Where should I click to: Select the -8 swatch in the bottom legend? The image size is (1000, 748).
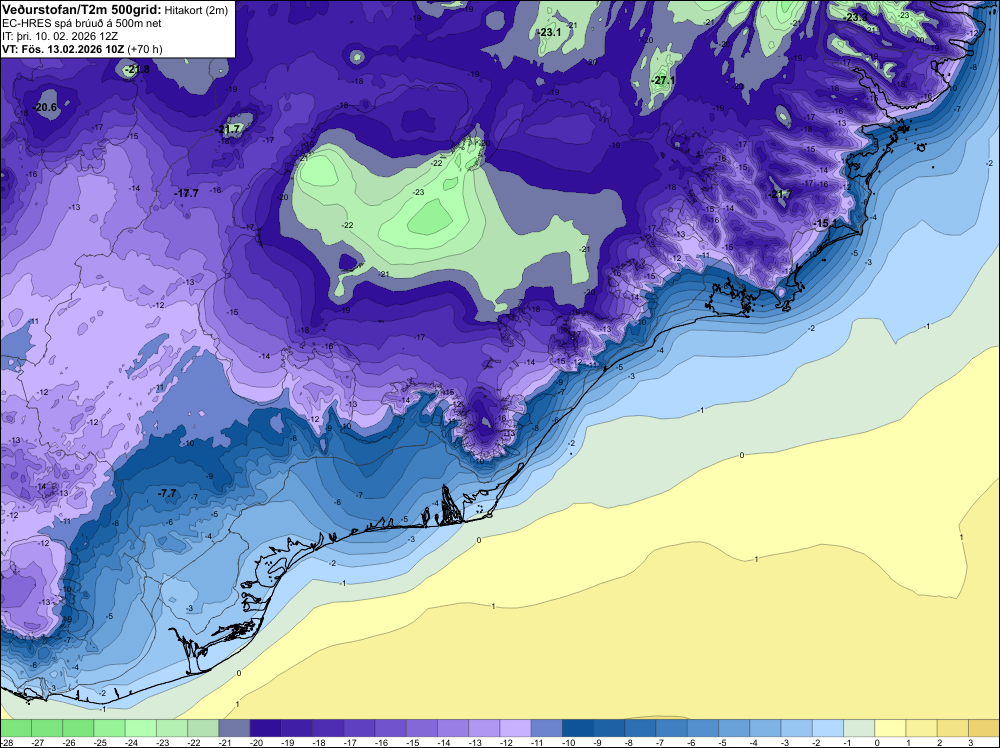coord(640,728)
